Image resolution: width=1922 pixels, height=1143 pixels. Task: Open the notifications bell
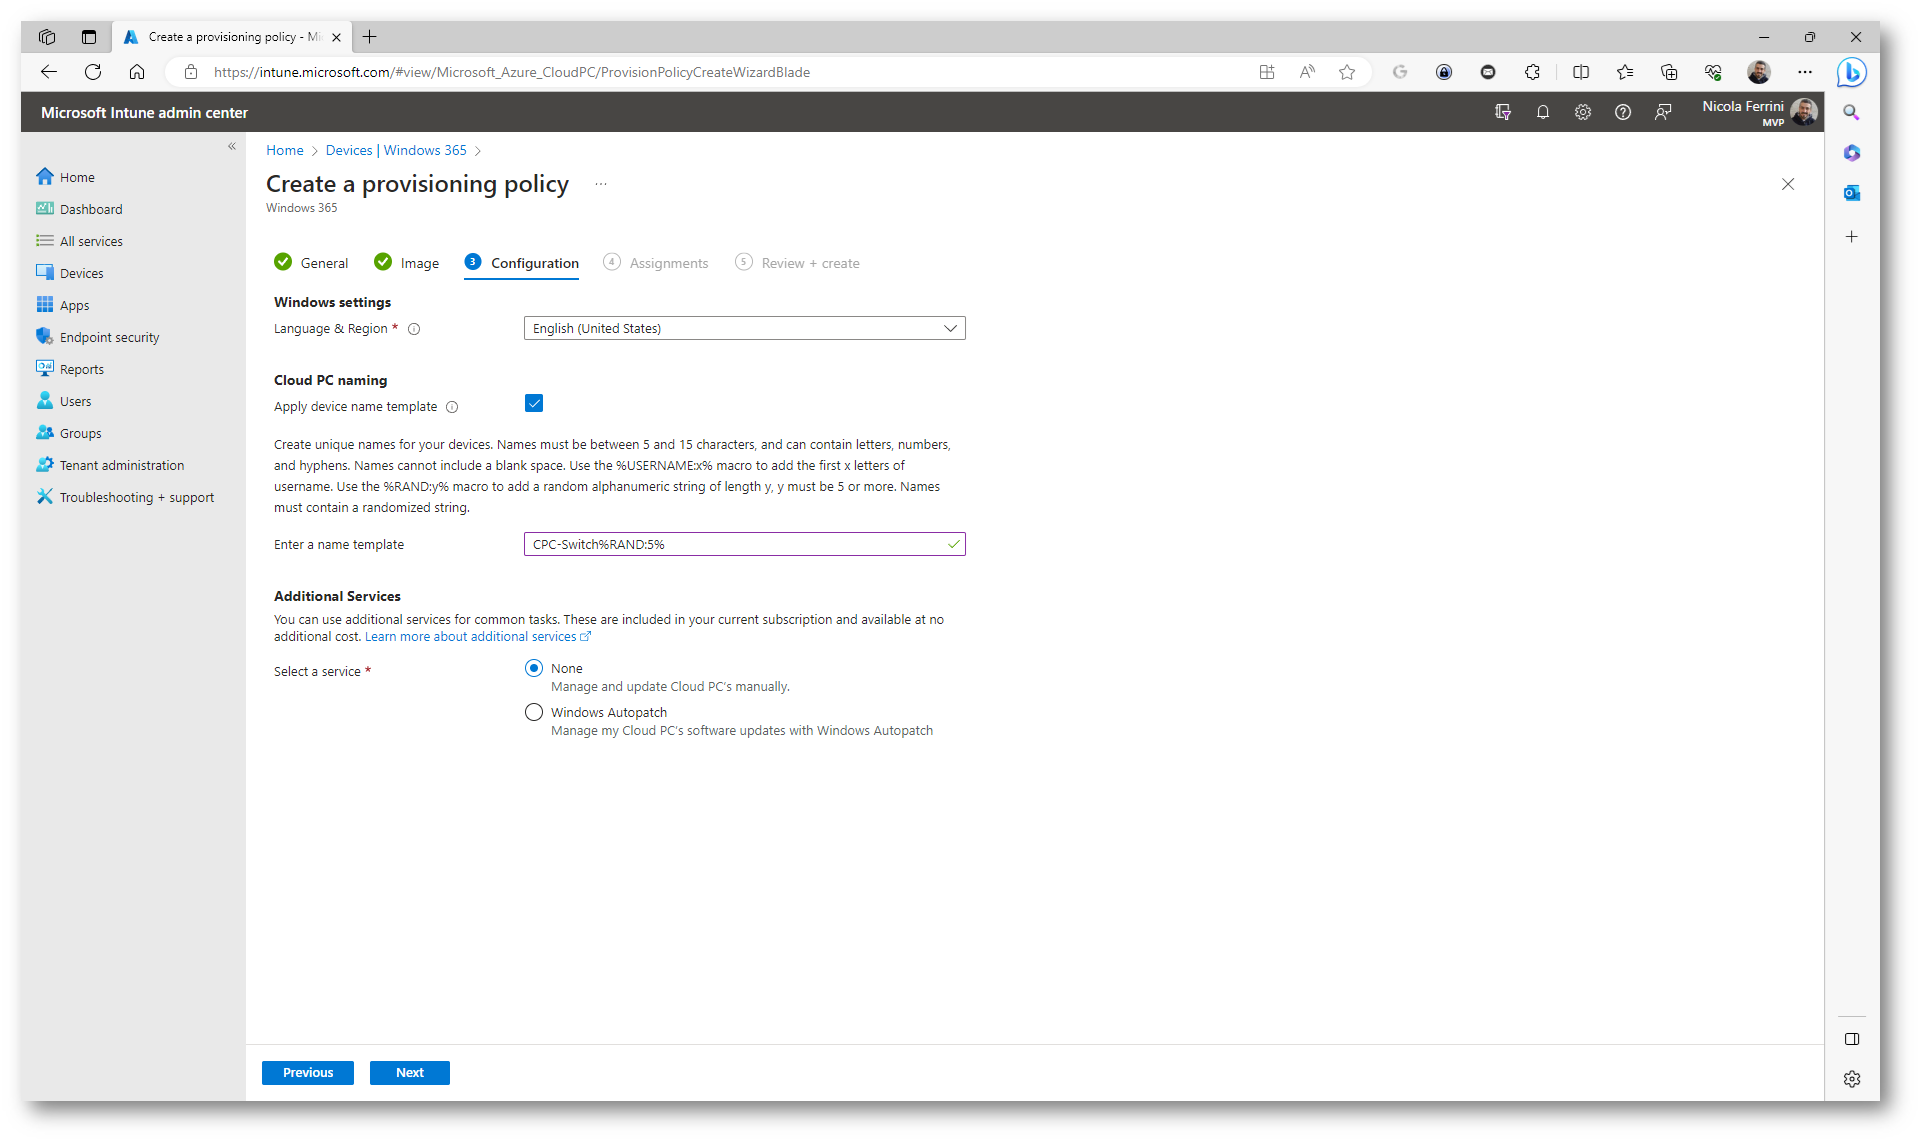point(1543,112)
